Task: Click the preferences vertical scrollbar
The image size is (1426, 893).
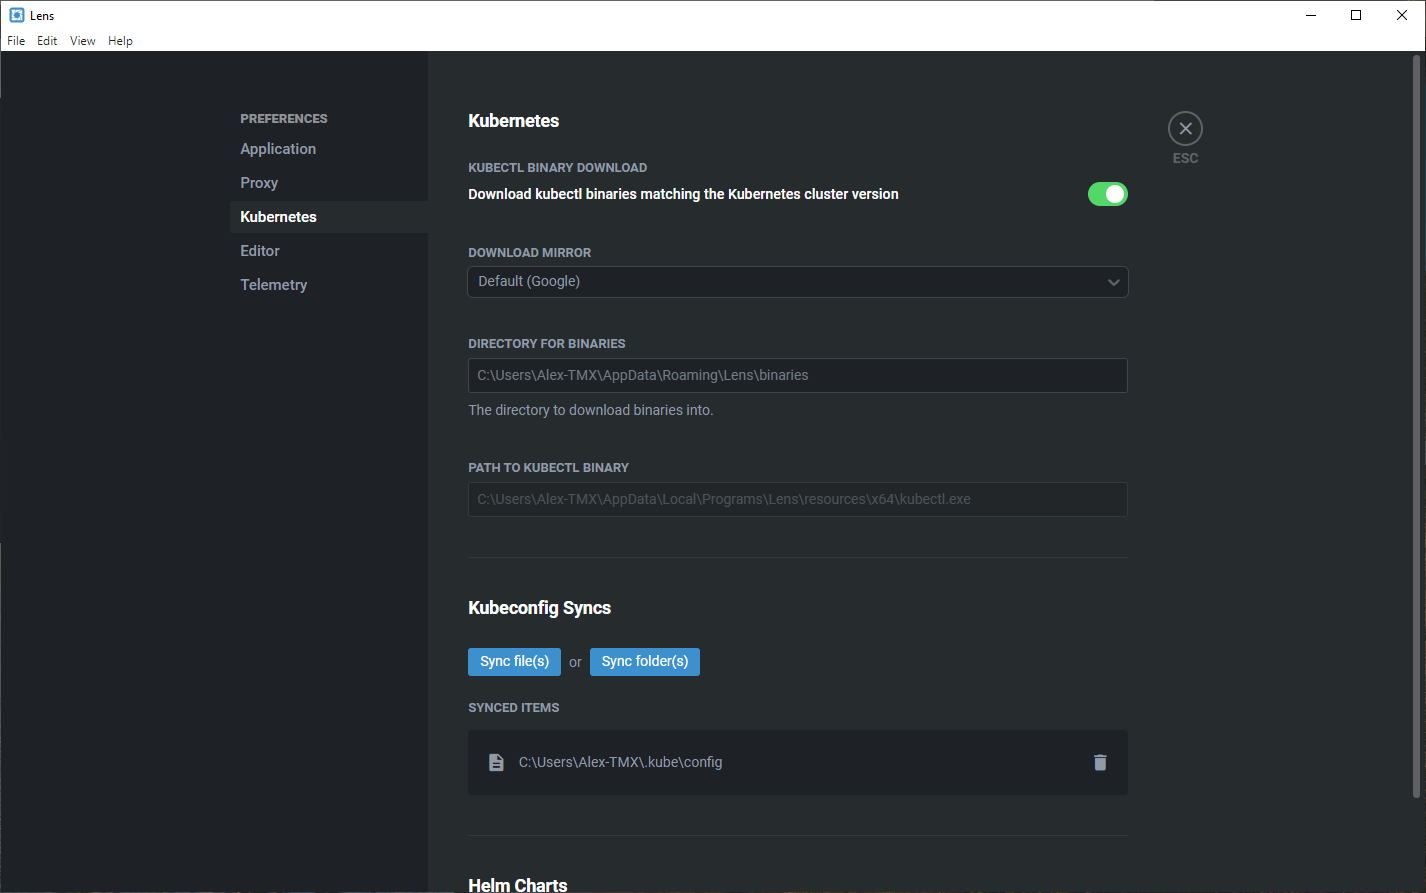Action: point(1416,427)
